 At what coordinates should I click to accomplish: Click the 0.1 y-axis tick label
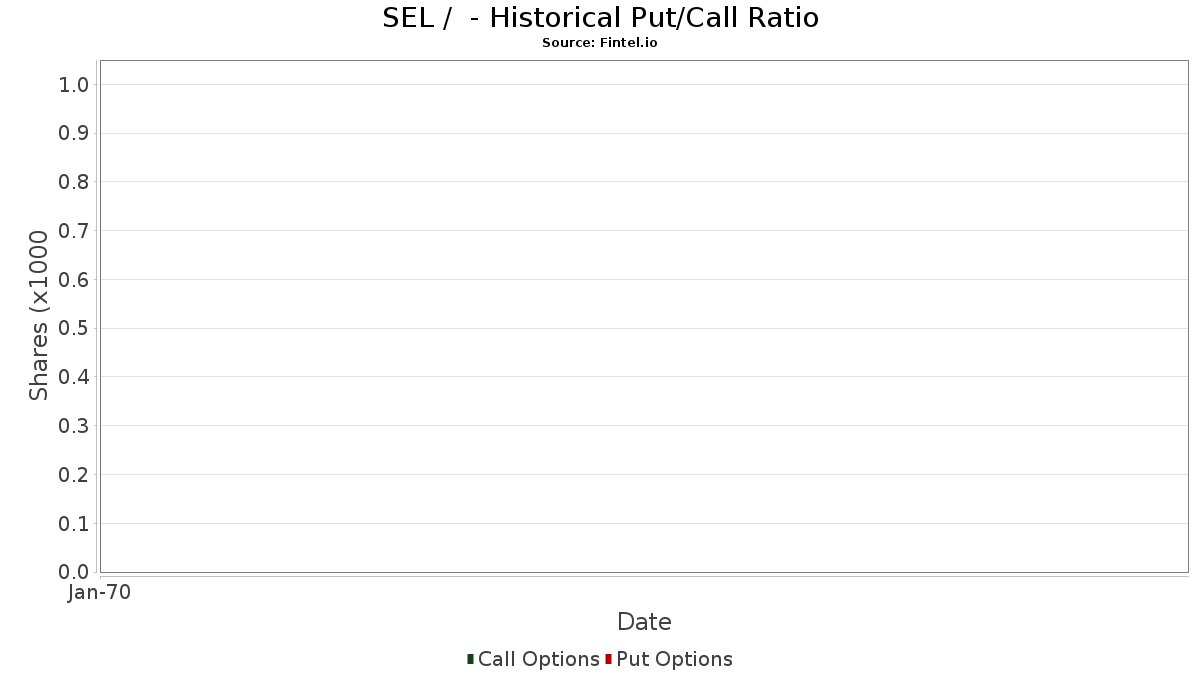74,524
